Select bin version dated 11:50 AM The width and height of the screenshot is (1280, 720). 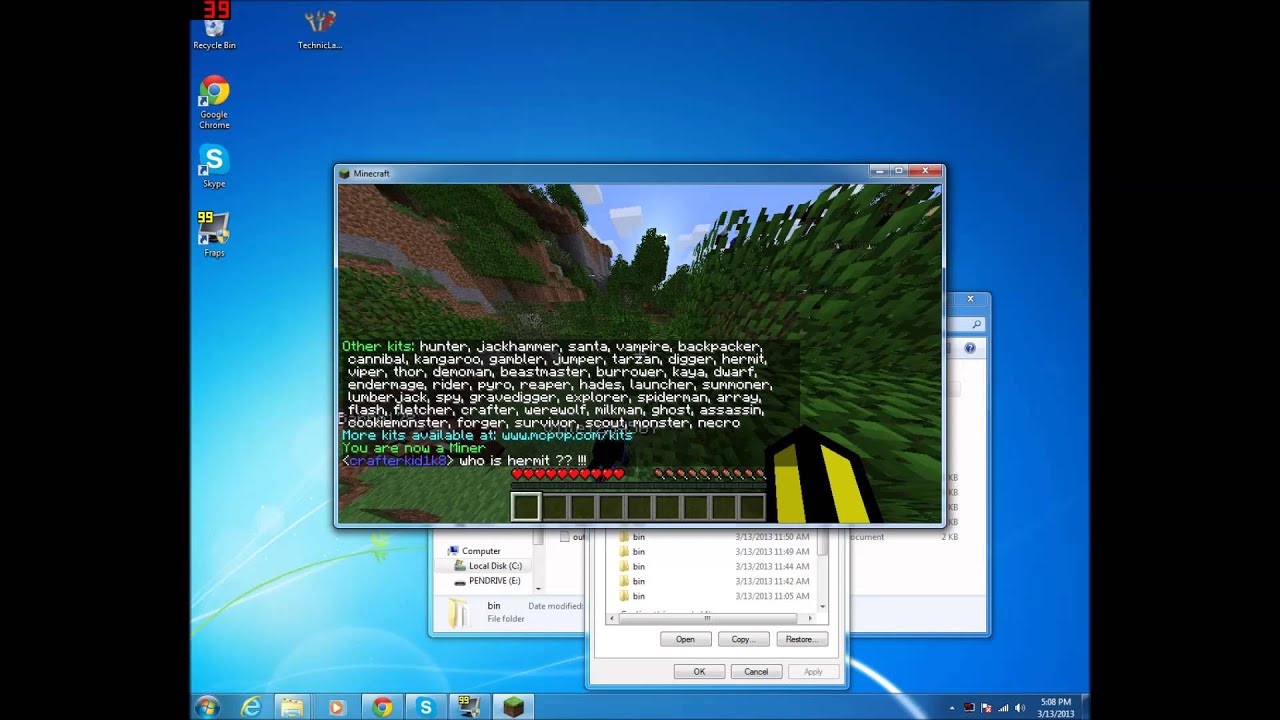coord(716,537)
